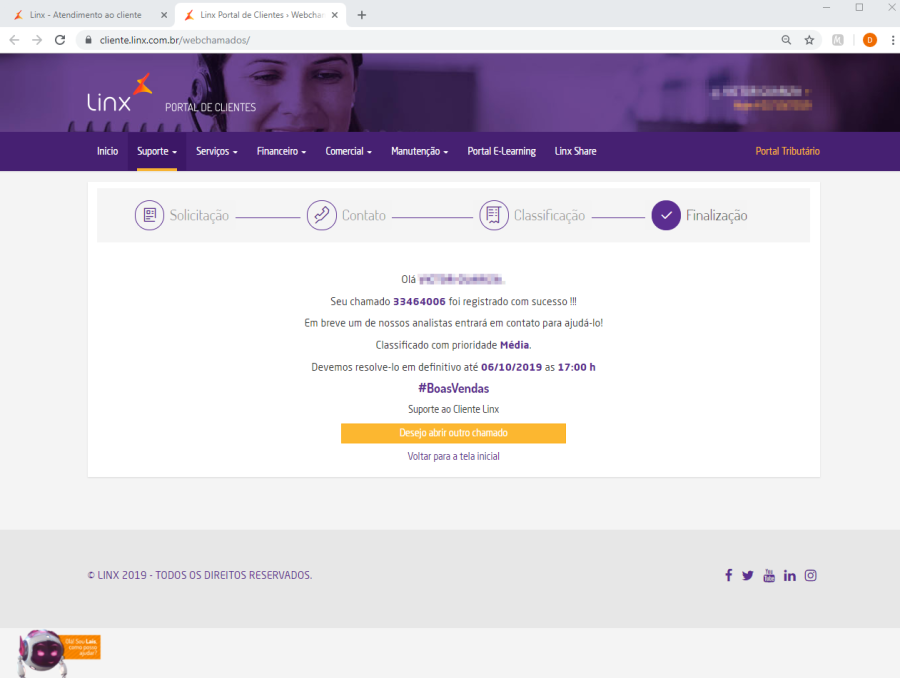Screen dimensions: 900x678
Task: Expand the Suporte dropdown menu
Action: pyautogui.click(x=157, y=151)
